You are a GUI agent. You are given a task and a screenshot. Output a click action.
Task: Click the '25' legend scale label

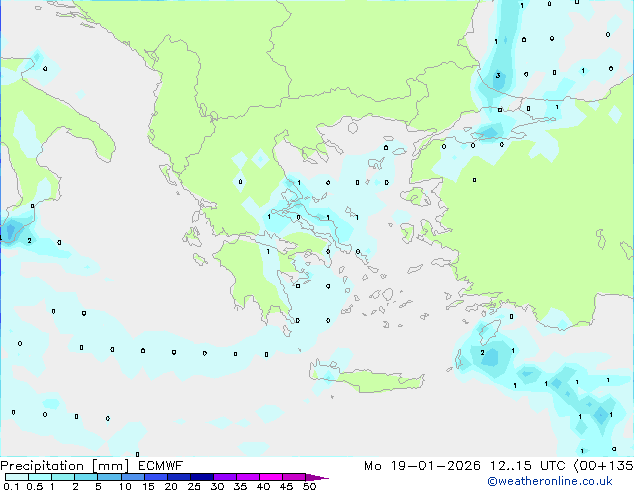tap(194, 486)
